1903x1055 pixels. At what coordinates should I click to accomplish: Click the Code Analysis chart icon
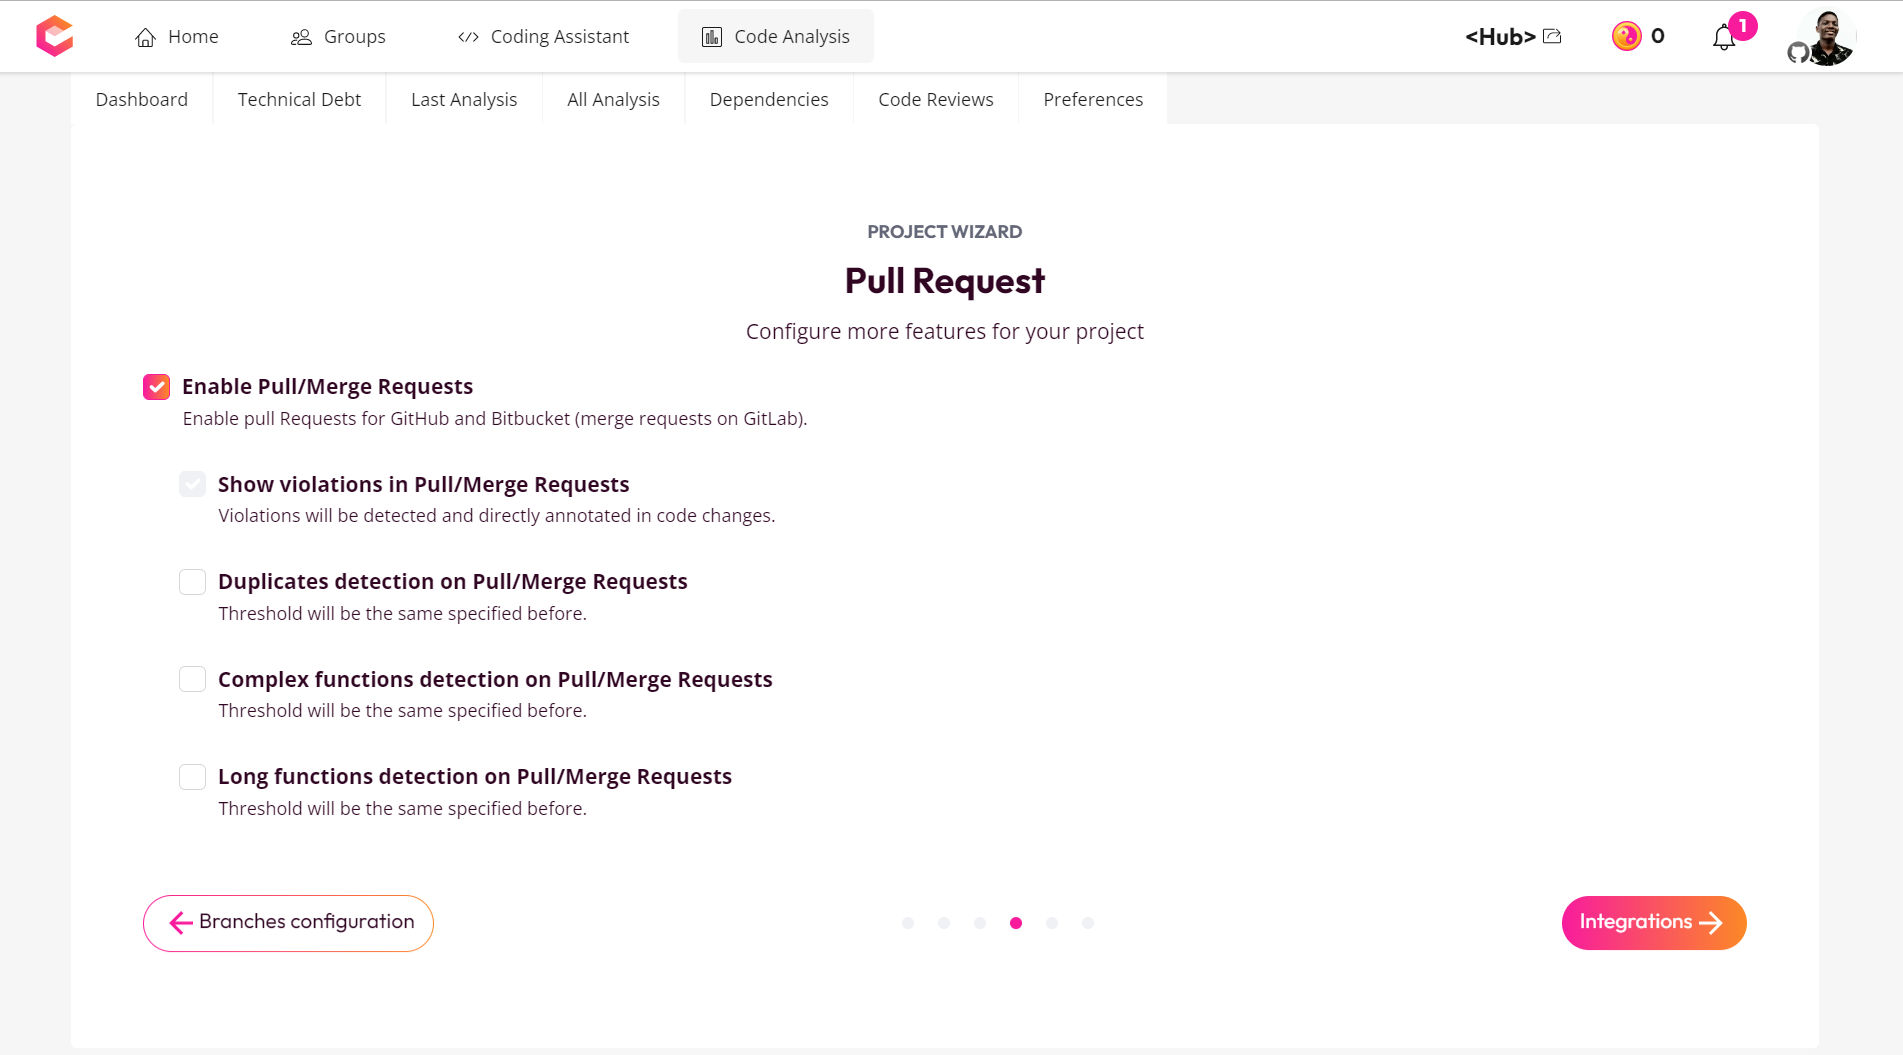[x=712, y=37]
